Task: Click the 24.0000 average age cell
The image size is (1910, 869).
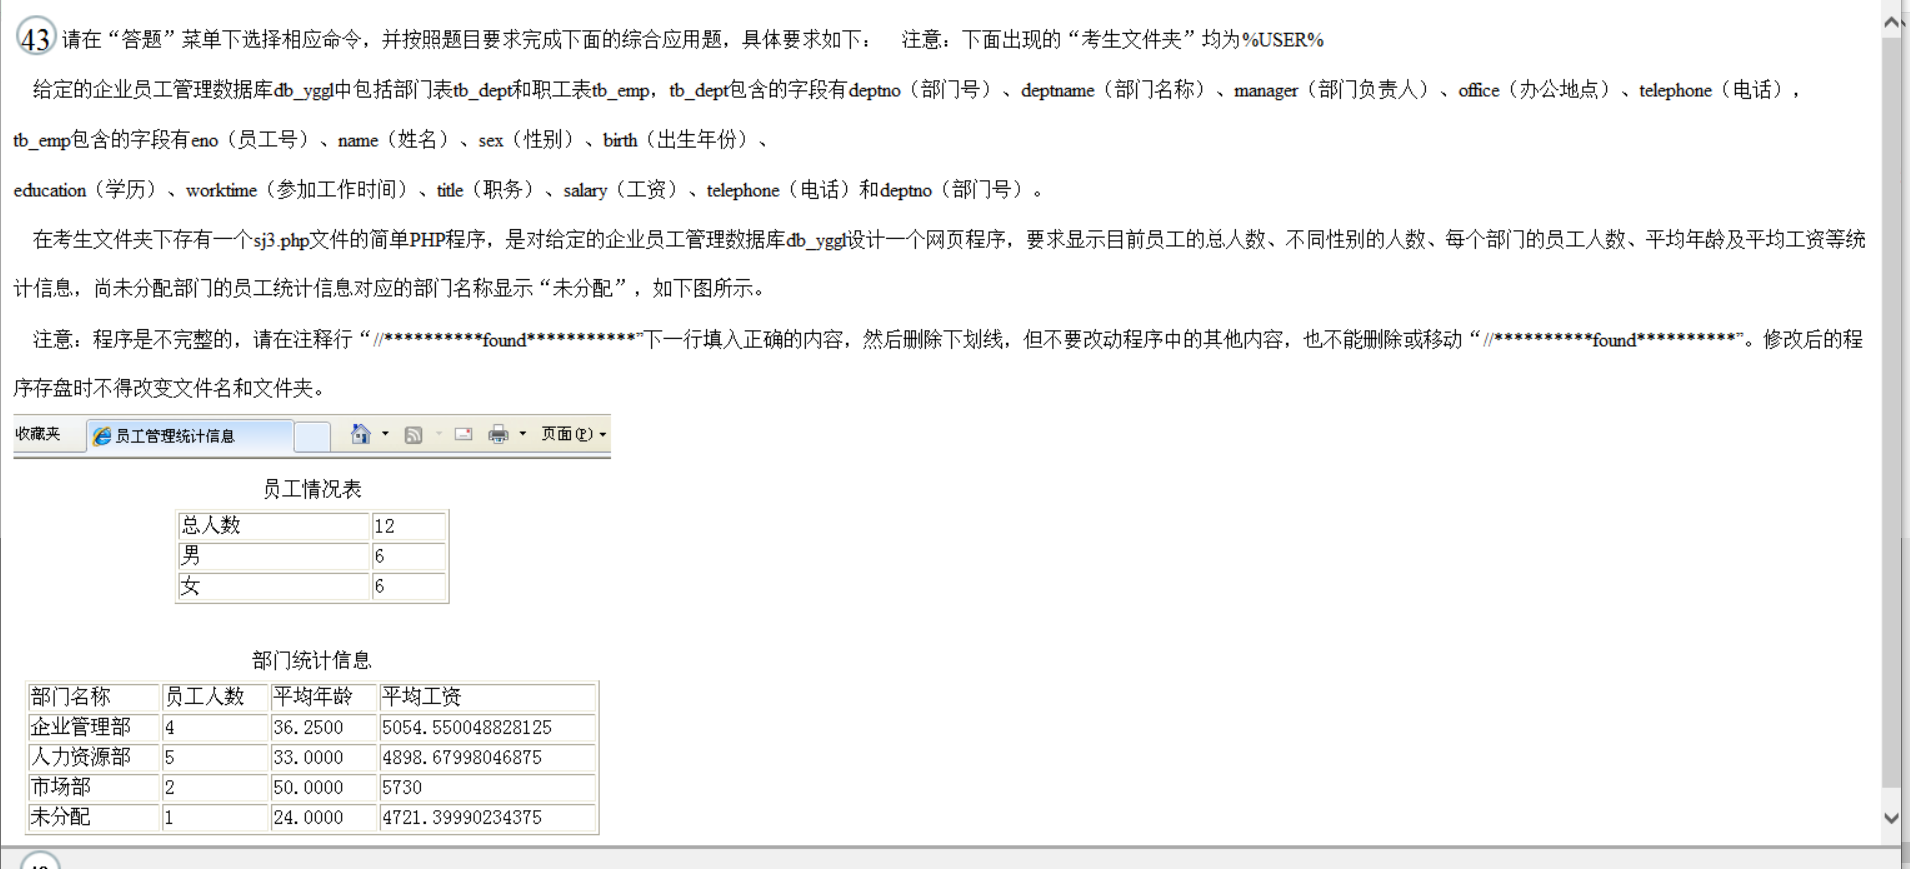Action: click(x=324, y=817)
